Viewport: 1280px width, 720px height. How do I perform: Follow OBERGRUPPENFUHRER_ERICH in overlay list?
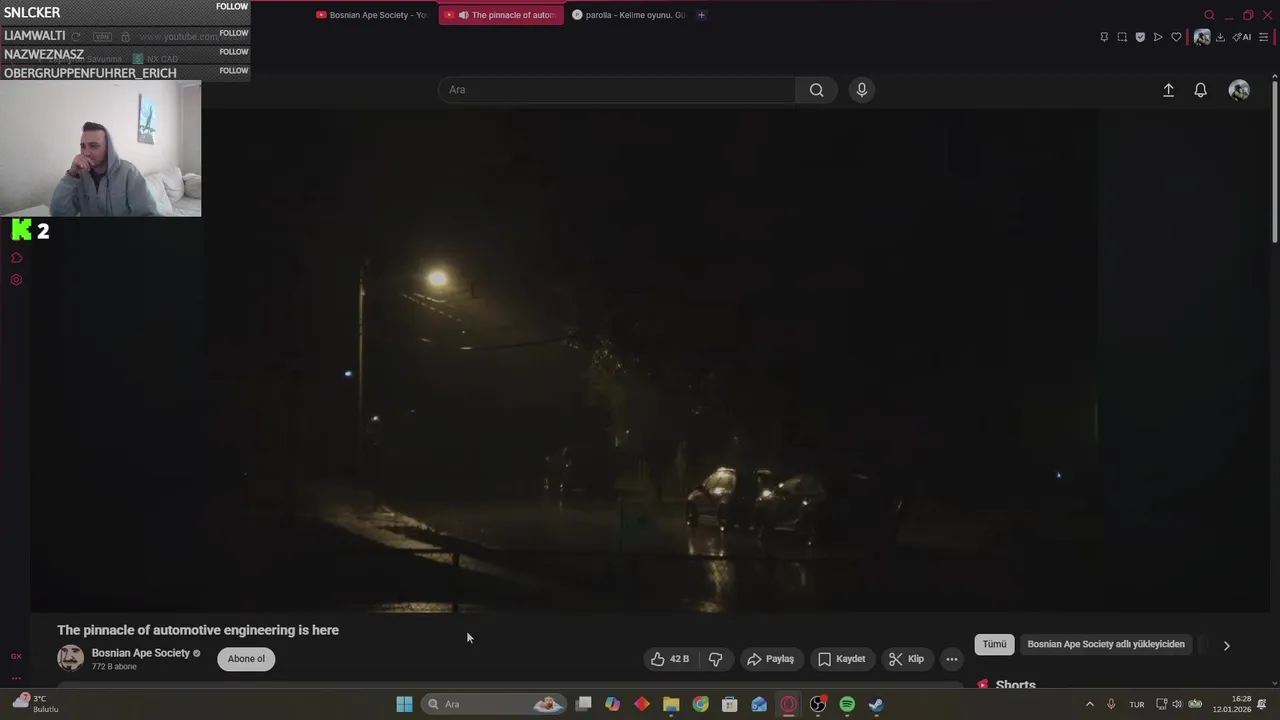point(233,71)
